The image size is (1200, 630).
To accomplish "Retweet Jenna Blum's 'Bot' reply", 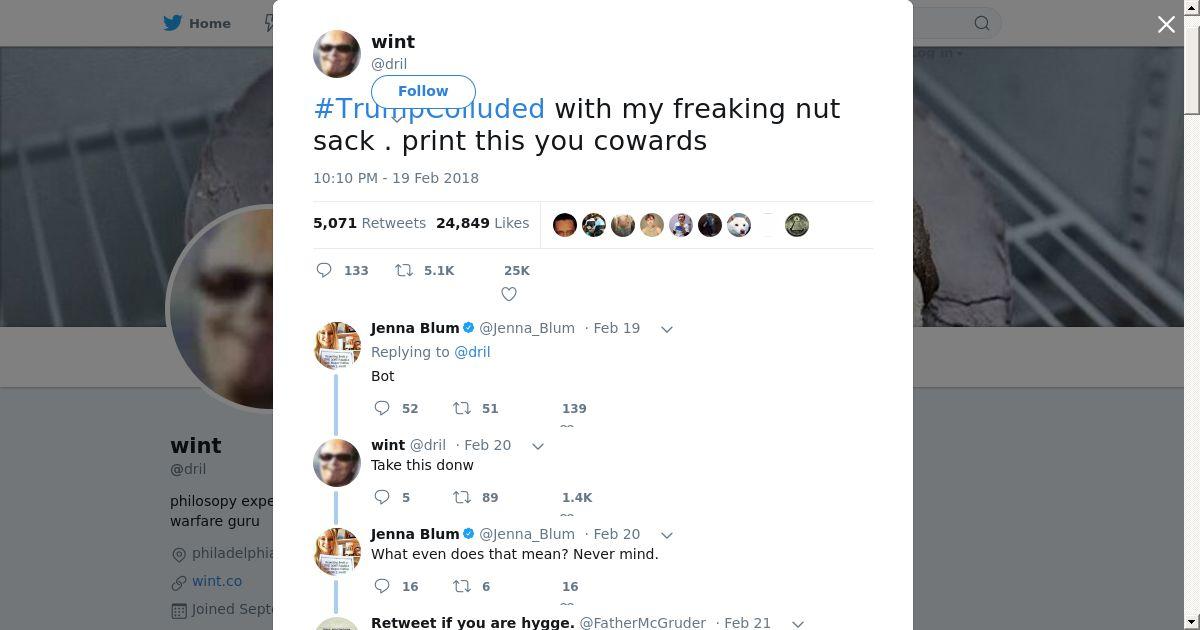I will [462, 408].
